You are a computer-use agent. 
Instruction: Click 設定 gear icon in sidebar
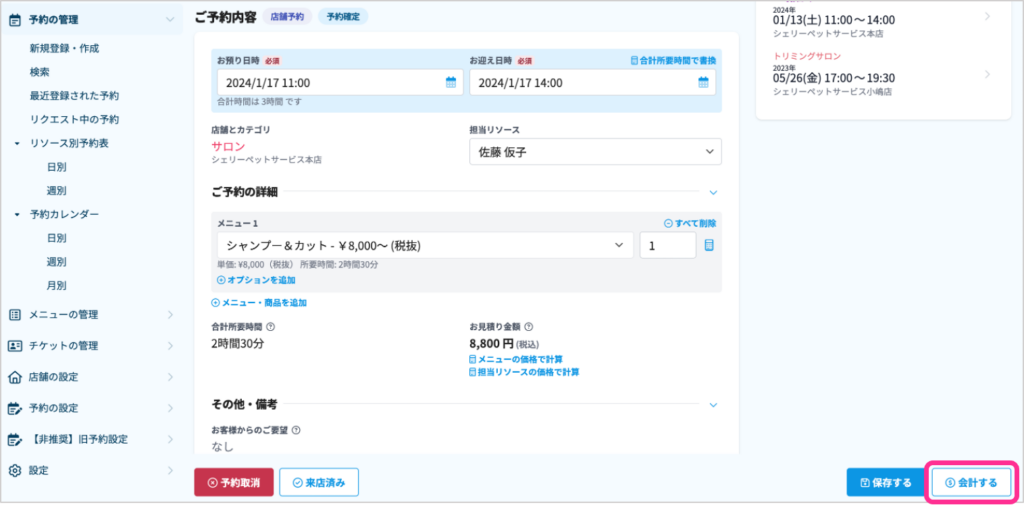tap(15, 470)
